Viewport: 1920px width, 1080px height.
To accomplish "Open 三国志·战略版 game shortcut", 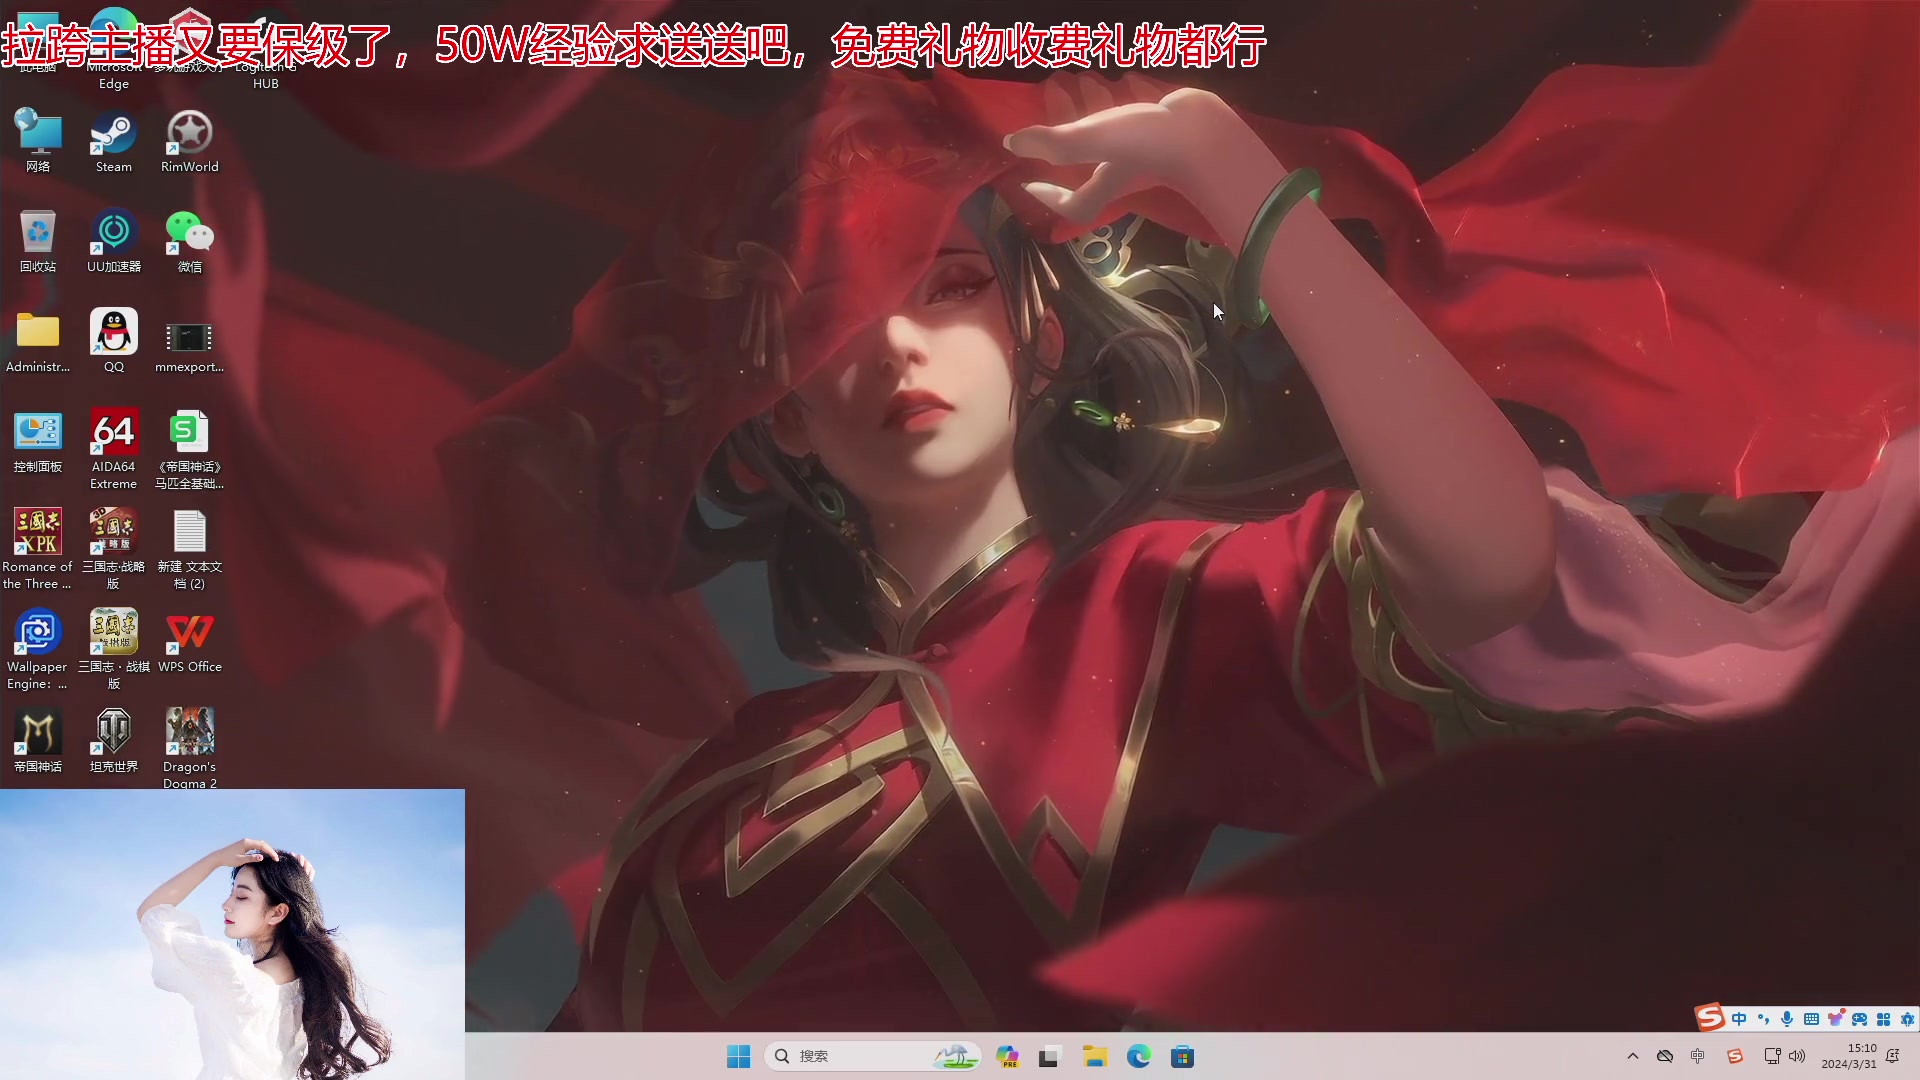I will [113, 550].
